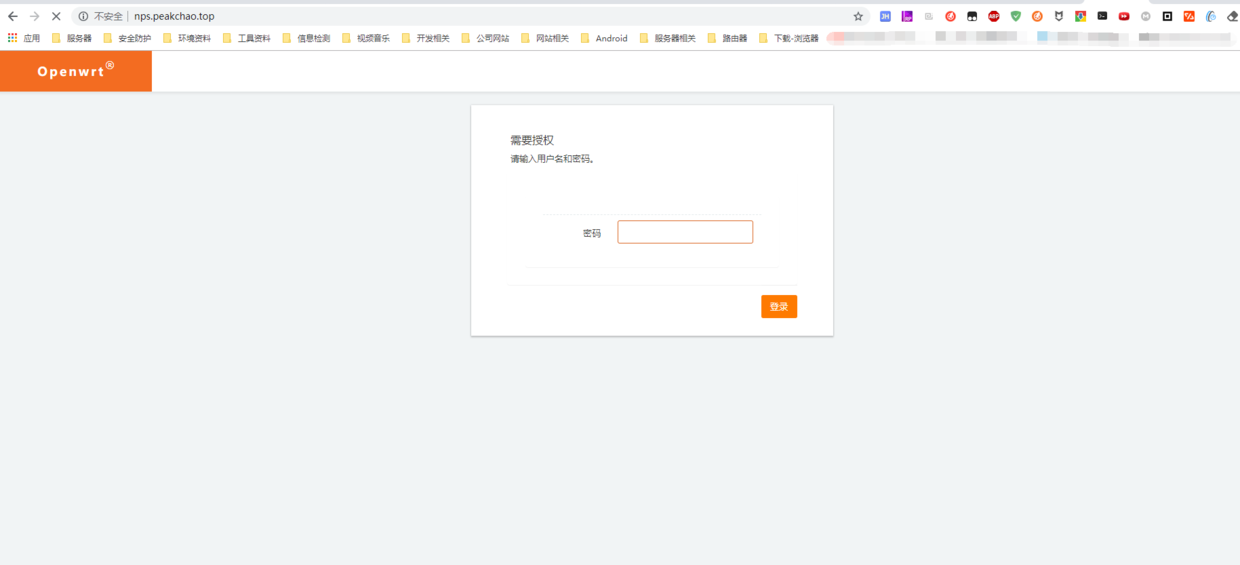This screenshot has height=565, width=1240.
Task: Open the apps grid 应用 shortcut
Action: [x=24, y=38]
